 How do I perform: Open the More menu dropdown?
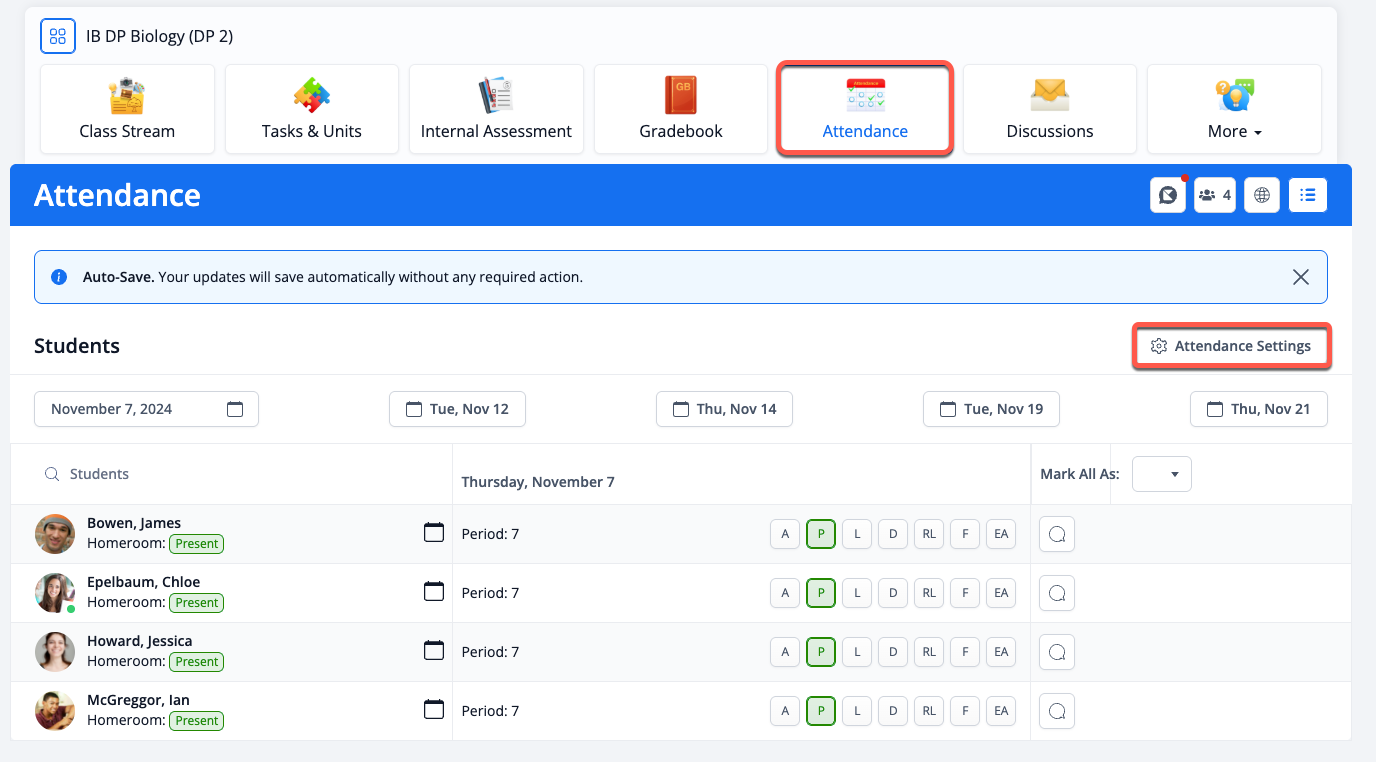[x=1234, y=110]
